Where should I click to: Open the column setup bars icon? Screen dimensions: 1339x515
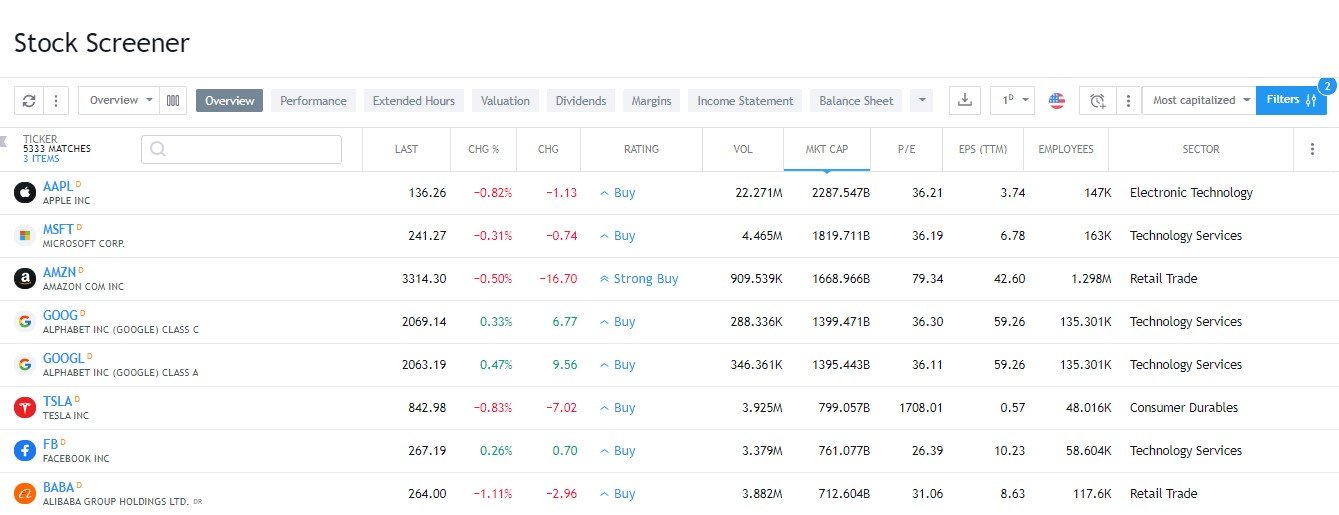coord(173,101)
